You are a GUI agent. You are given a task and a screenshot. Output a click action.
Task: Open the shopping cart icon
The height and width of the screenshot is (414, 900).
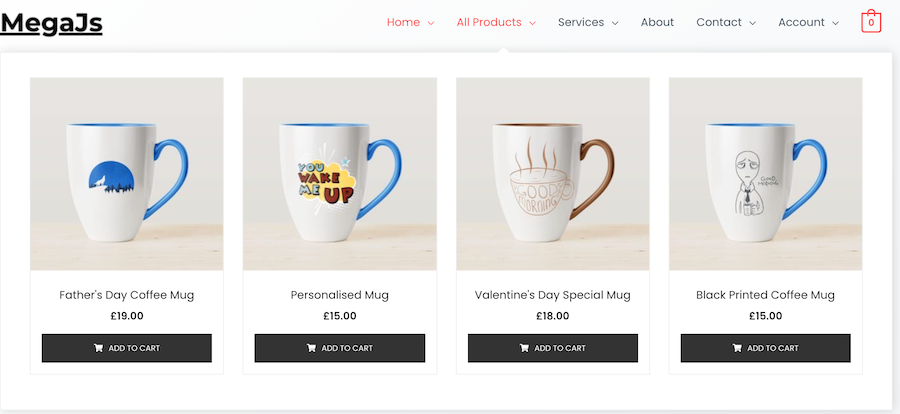[870, 22]
